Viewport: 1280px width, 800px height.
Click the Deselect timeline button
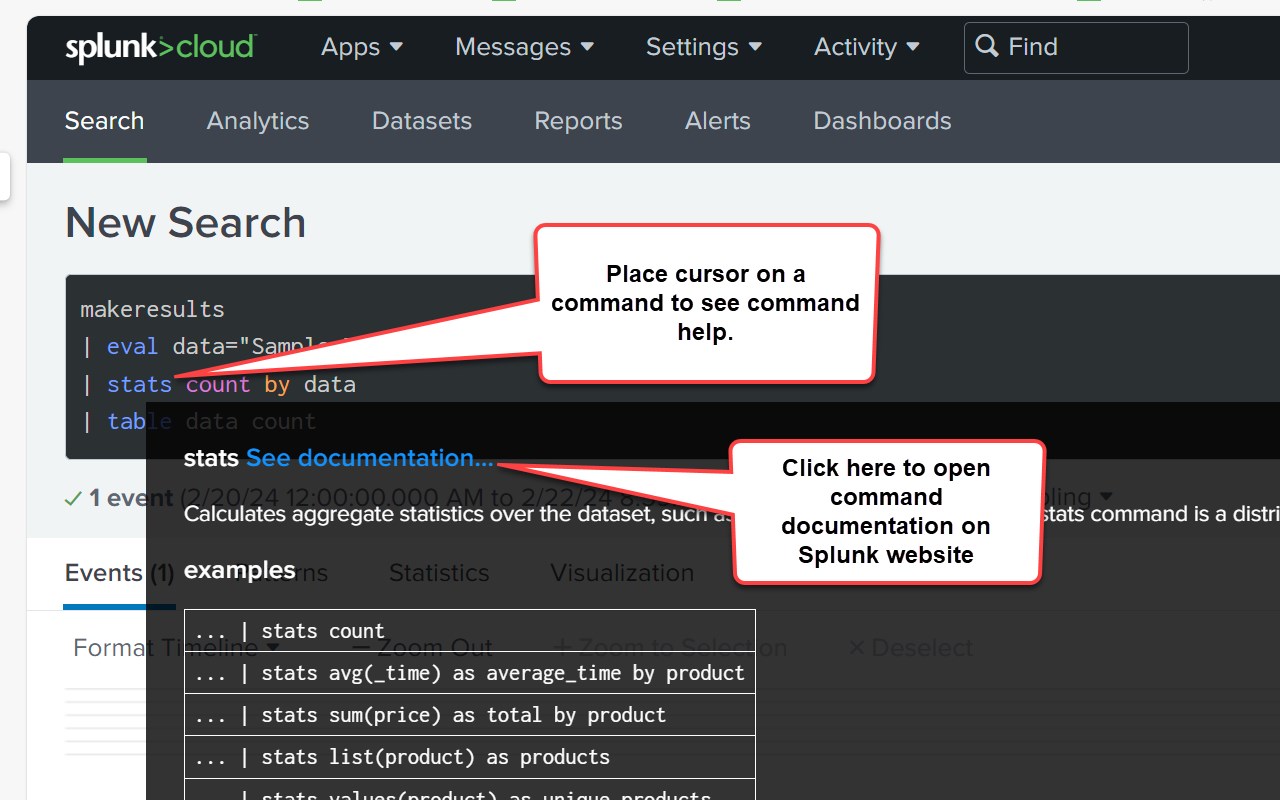pyautogui.click(x=910, y=648)
